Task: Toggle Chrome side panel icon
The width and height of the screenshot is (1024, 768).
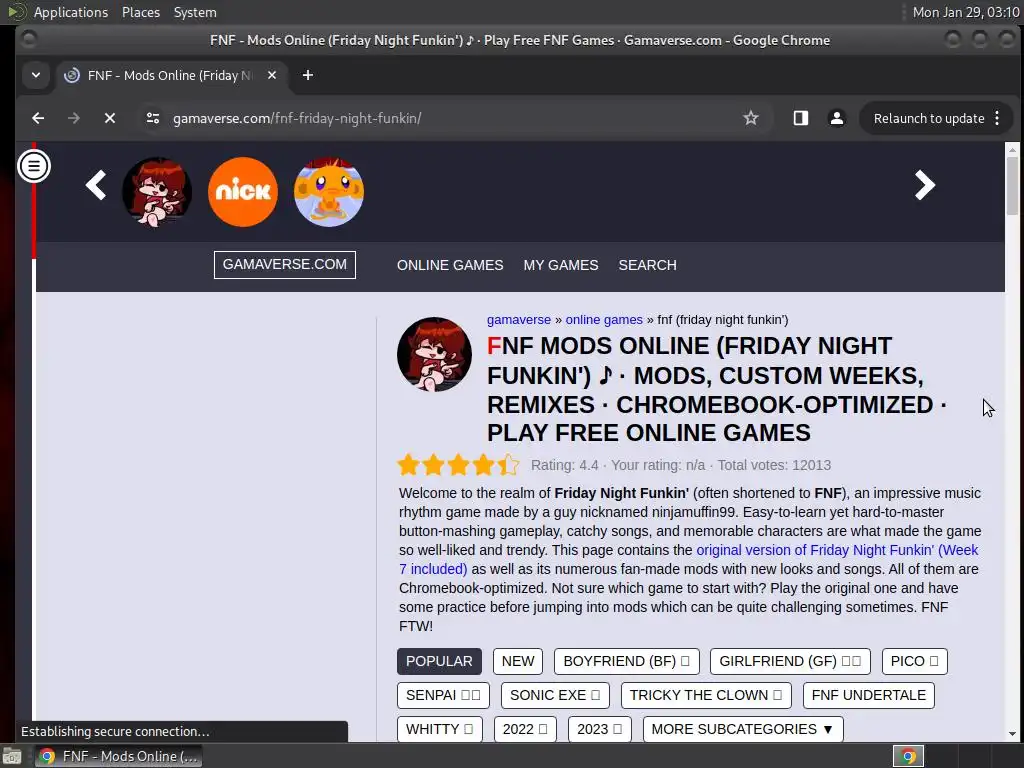Action: pyautogui.click(x=801, y=118)
